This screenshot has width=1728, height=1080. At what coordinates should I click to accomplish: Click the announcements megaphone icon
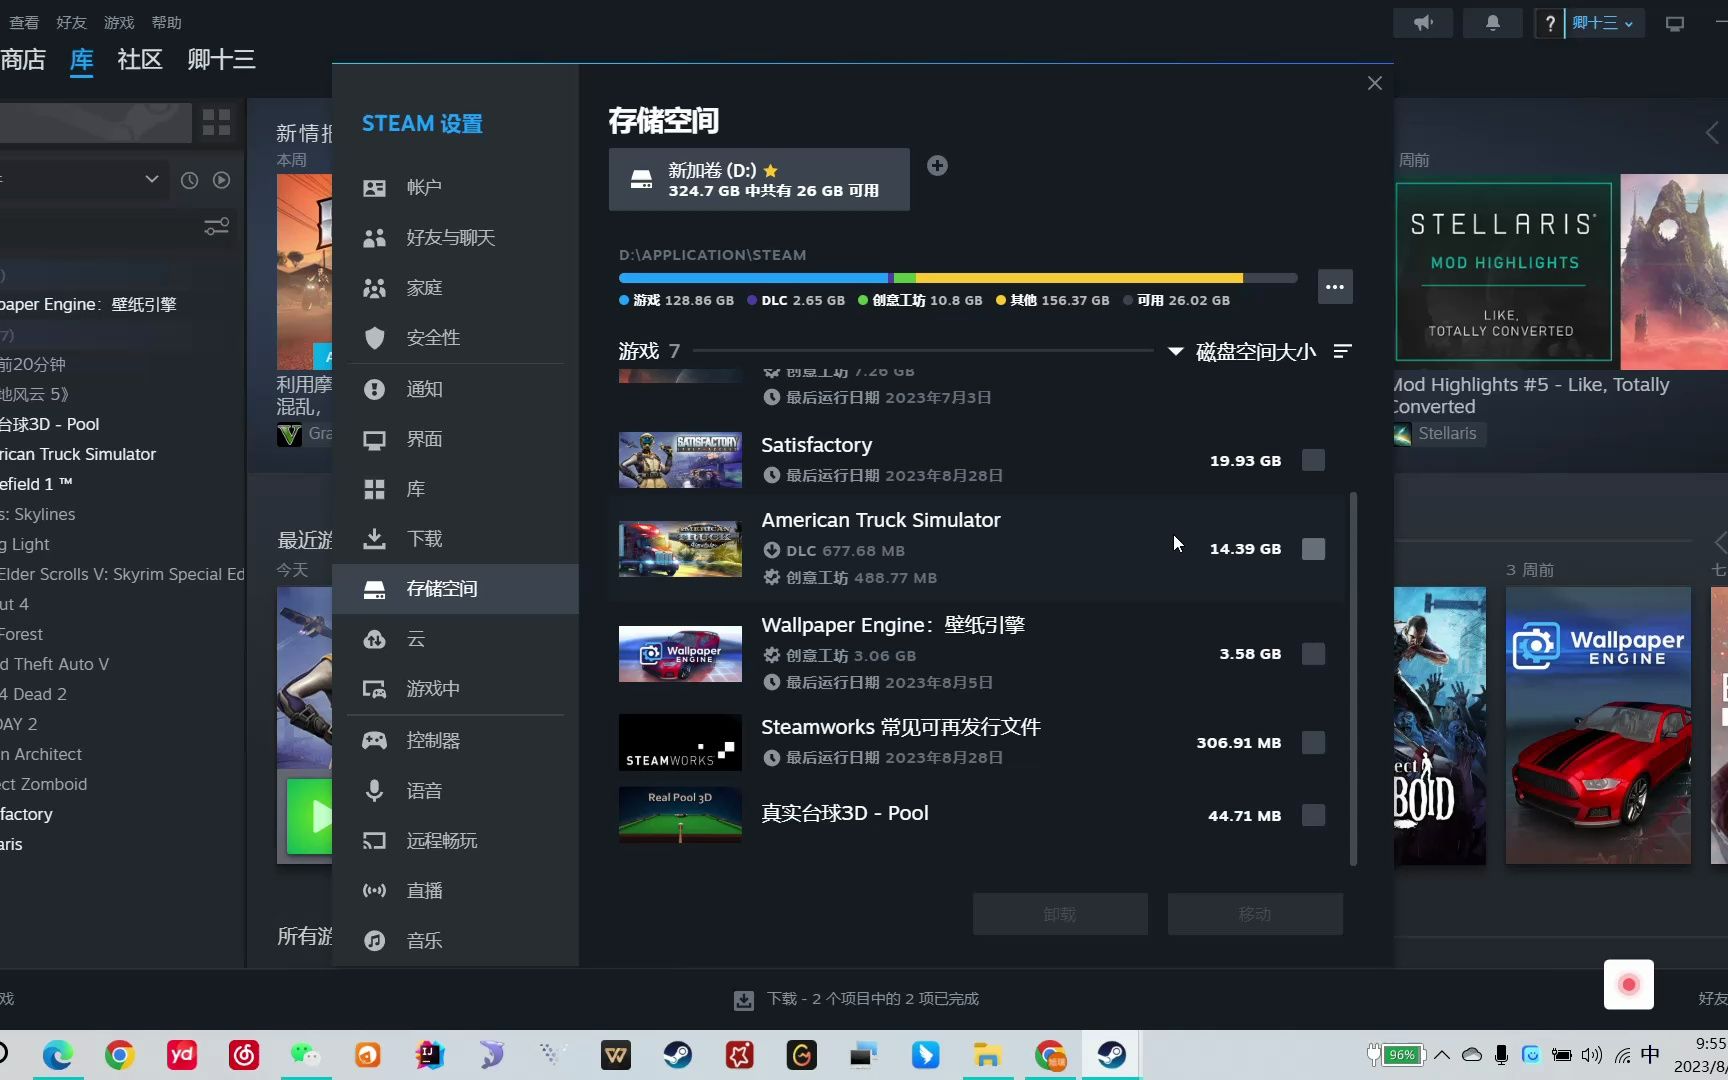tap(1423, 23)
